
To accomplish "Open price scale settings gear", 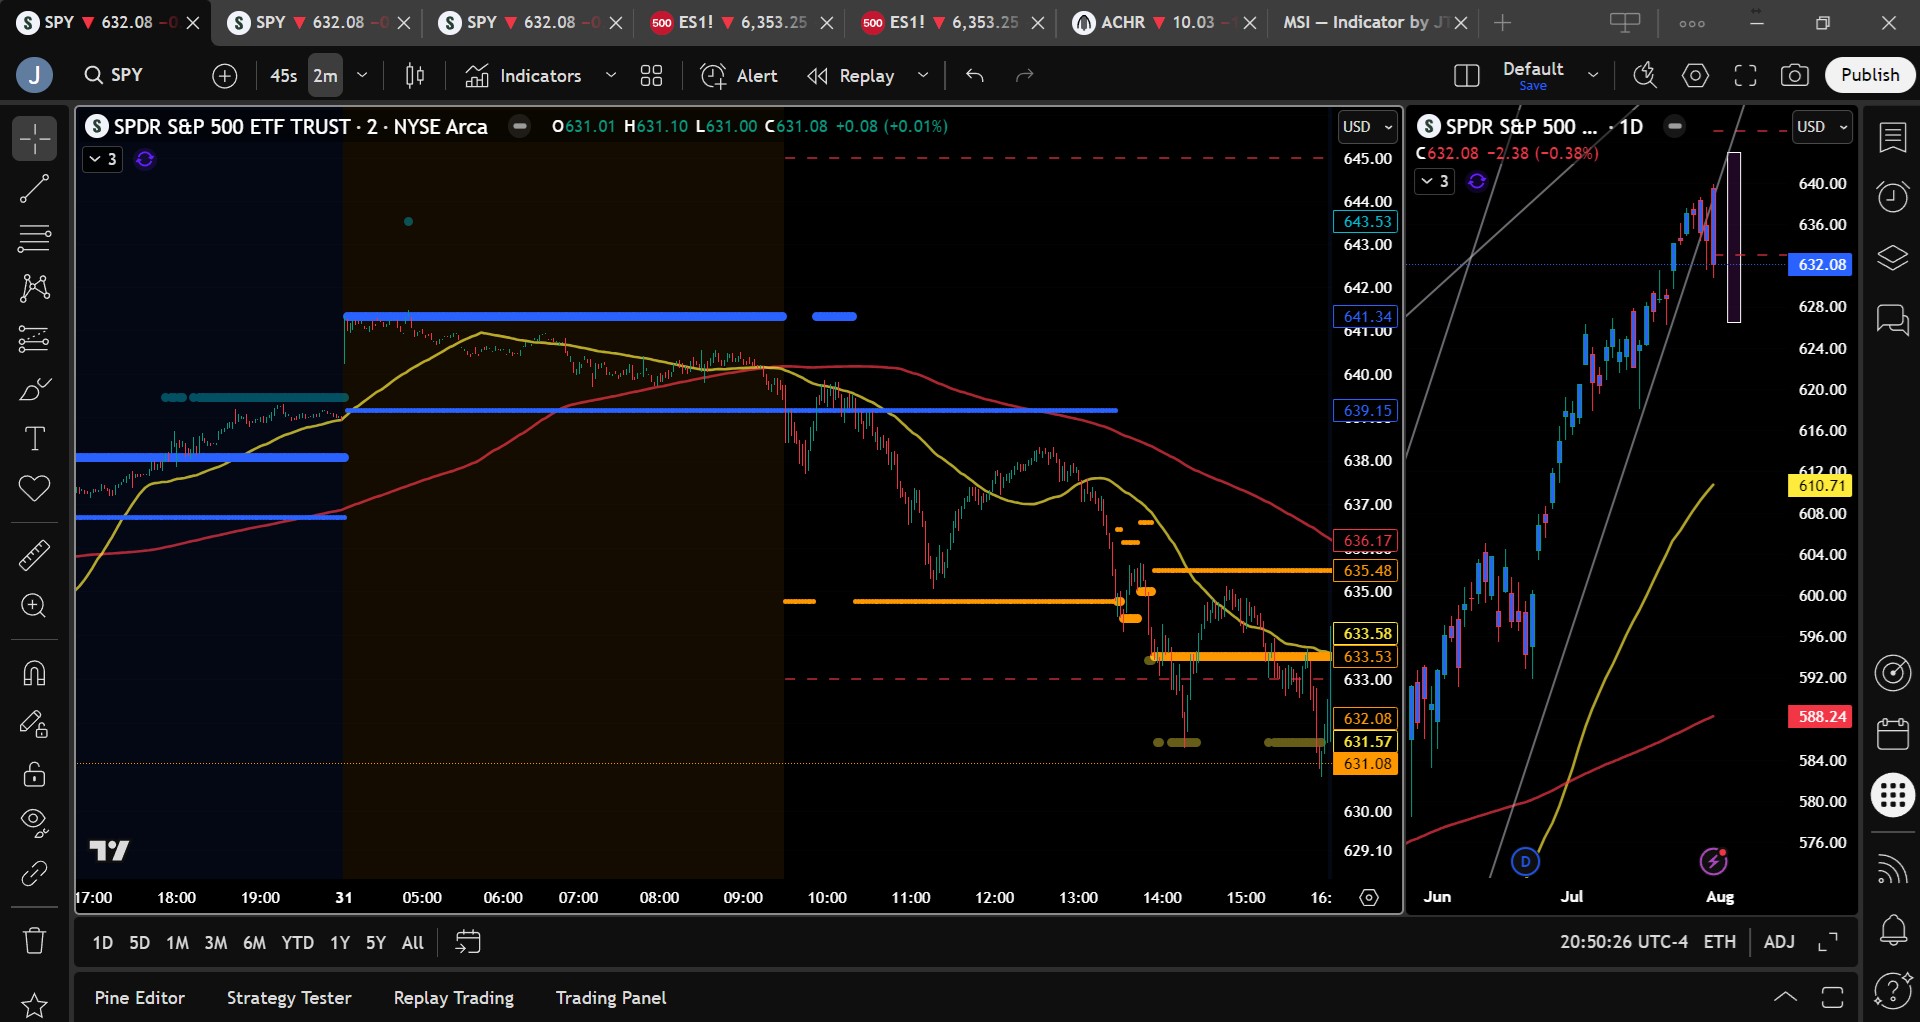I will pos(1369,898).
